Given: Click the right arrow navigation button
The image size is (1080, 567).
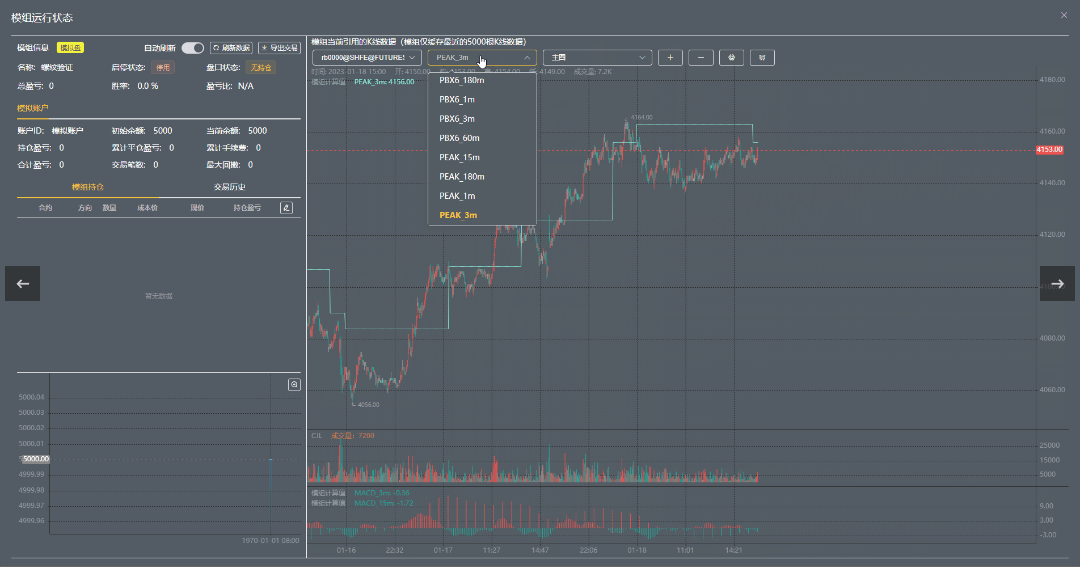Looking at the screenshot, I should click(x=1057, y=284).
